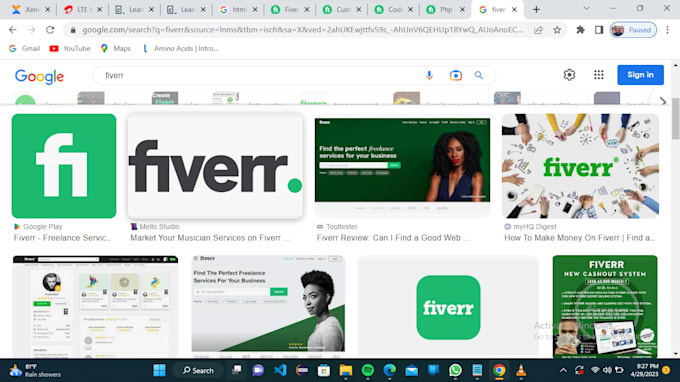Image resolution: width=680 pixels, height=382 pixels.
Task: Show hidden system tray icons
Action: click(563, 370)
